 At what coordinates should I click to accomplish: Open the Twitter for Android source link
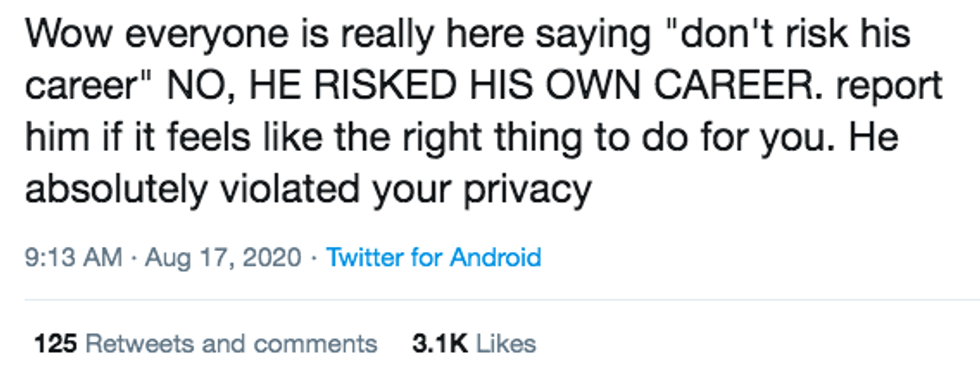[433, 257]
